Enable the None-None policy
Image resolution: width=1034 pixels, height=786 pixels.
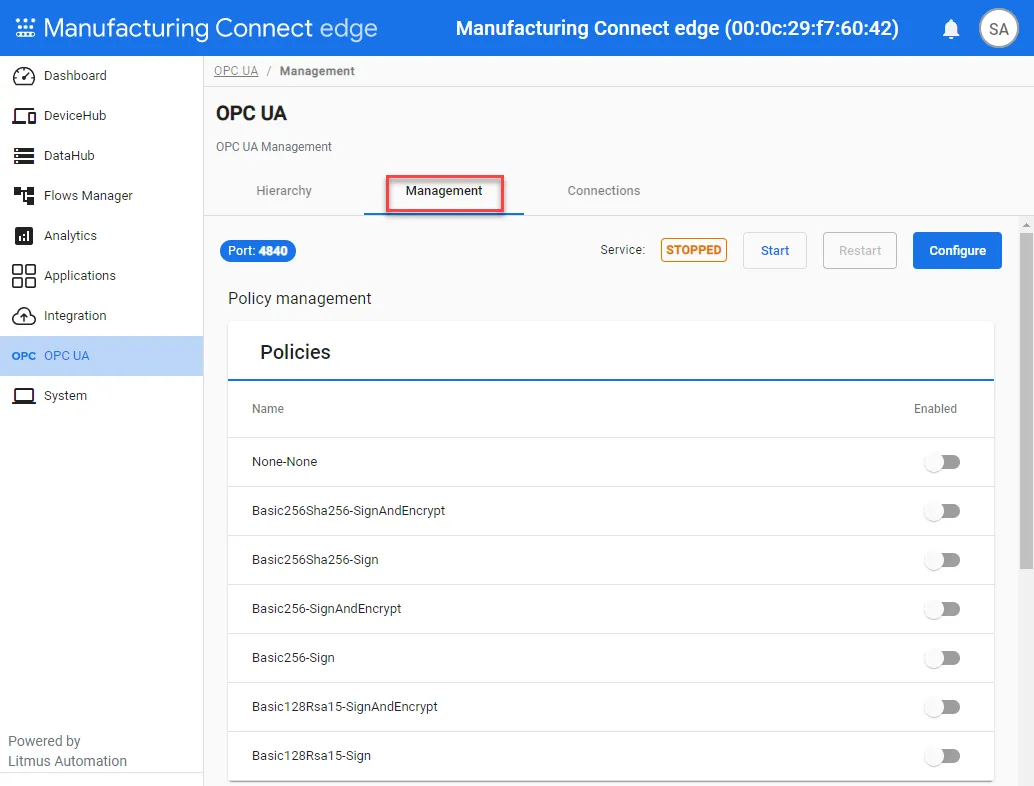[942, 462]
